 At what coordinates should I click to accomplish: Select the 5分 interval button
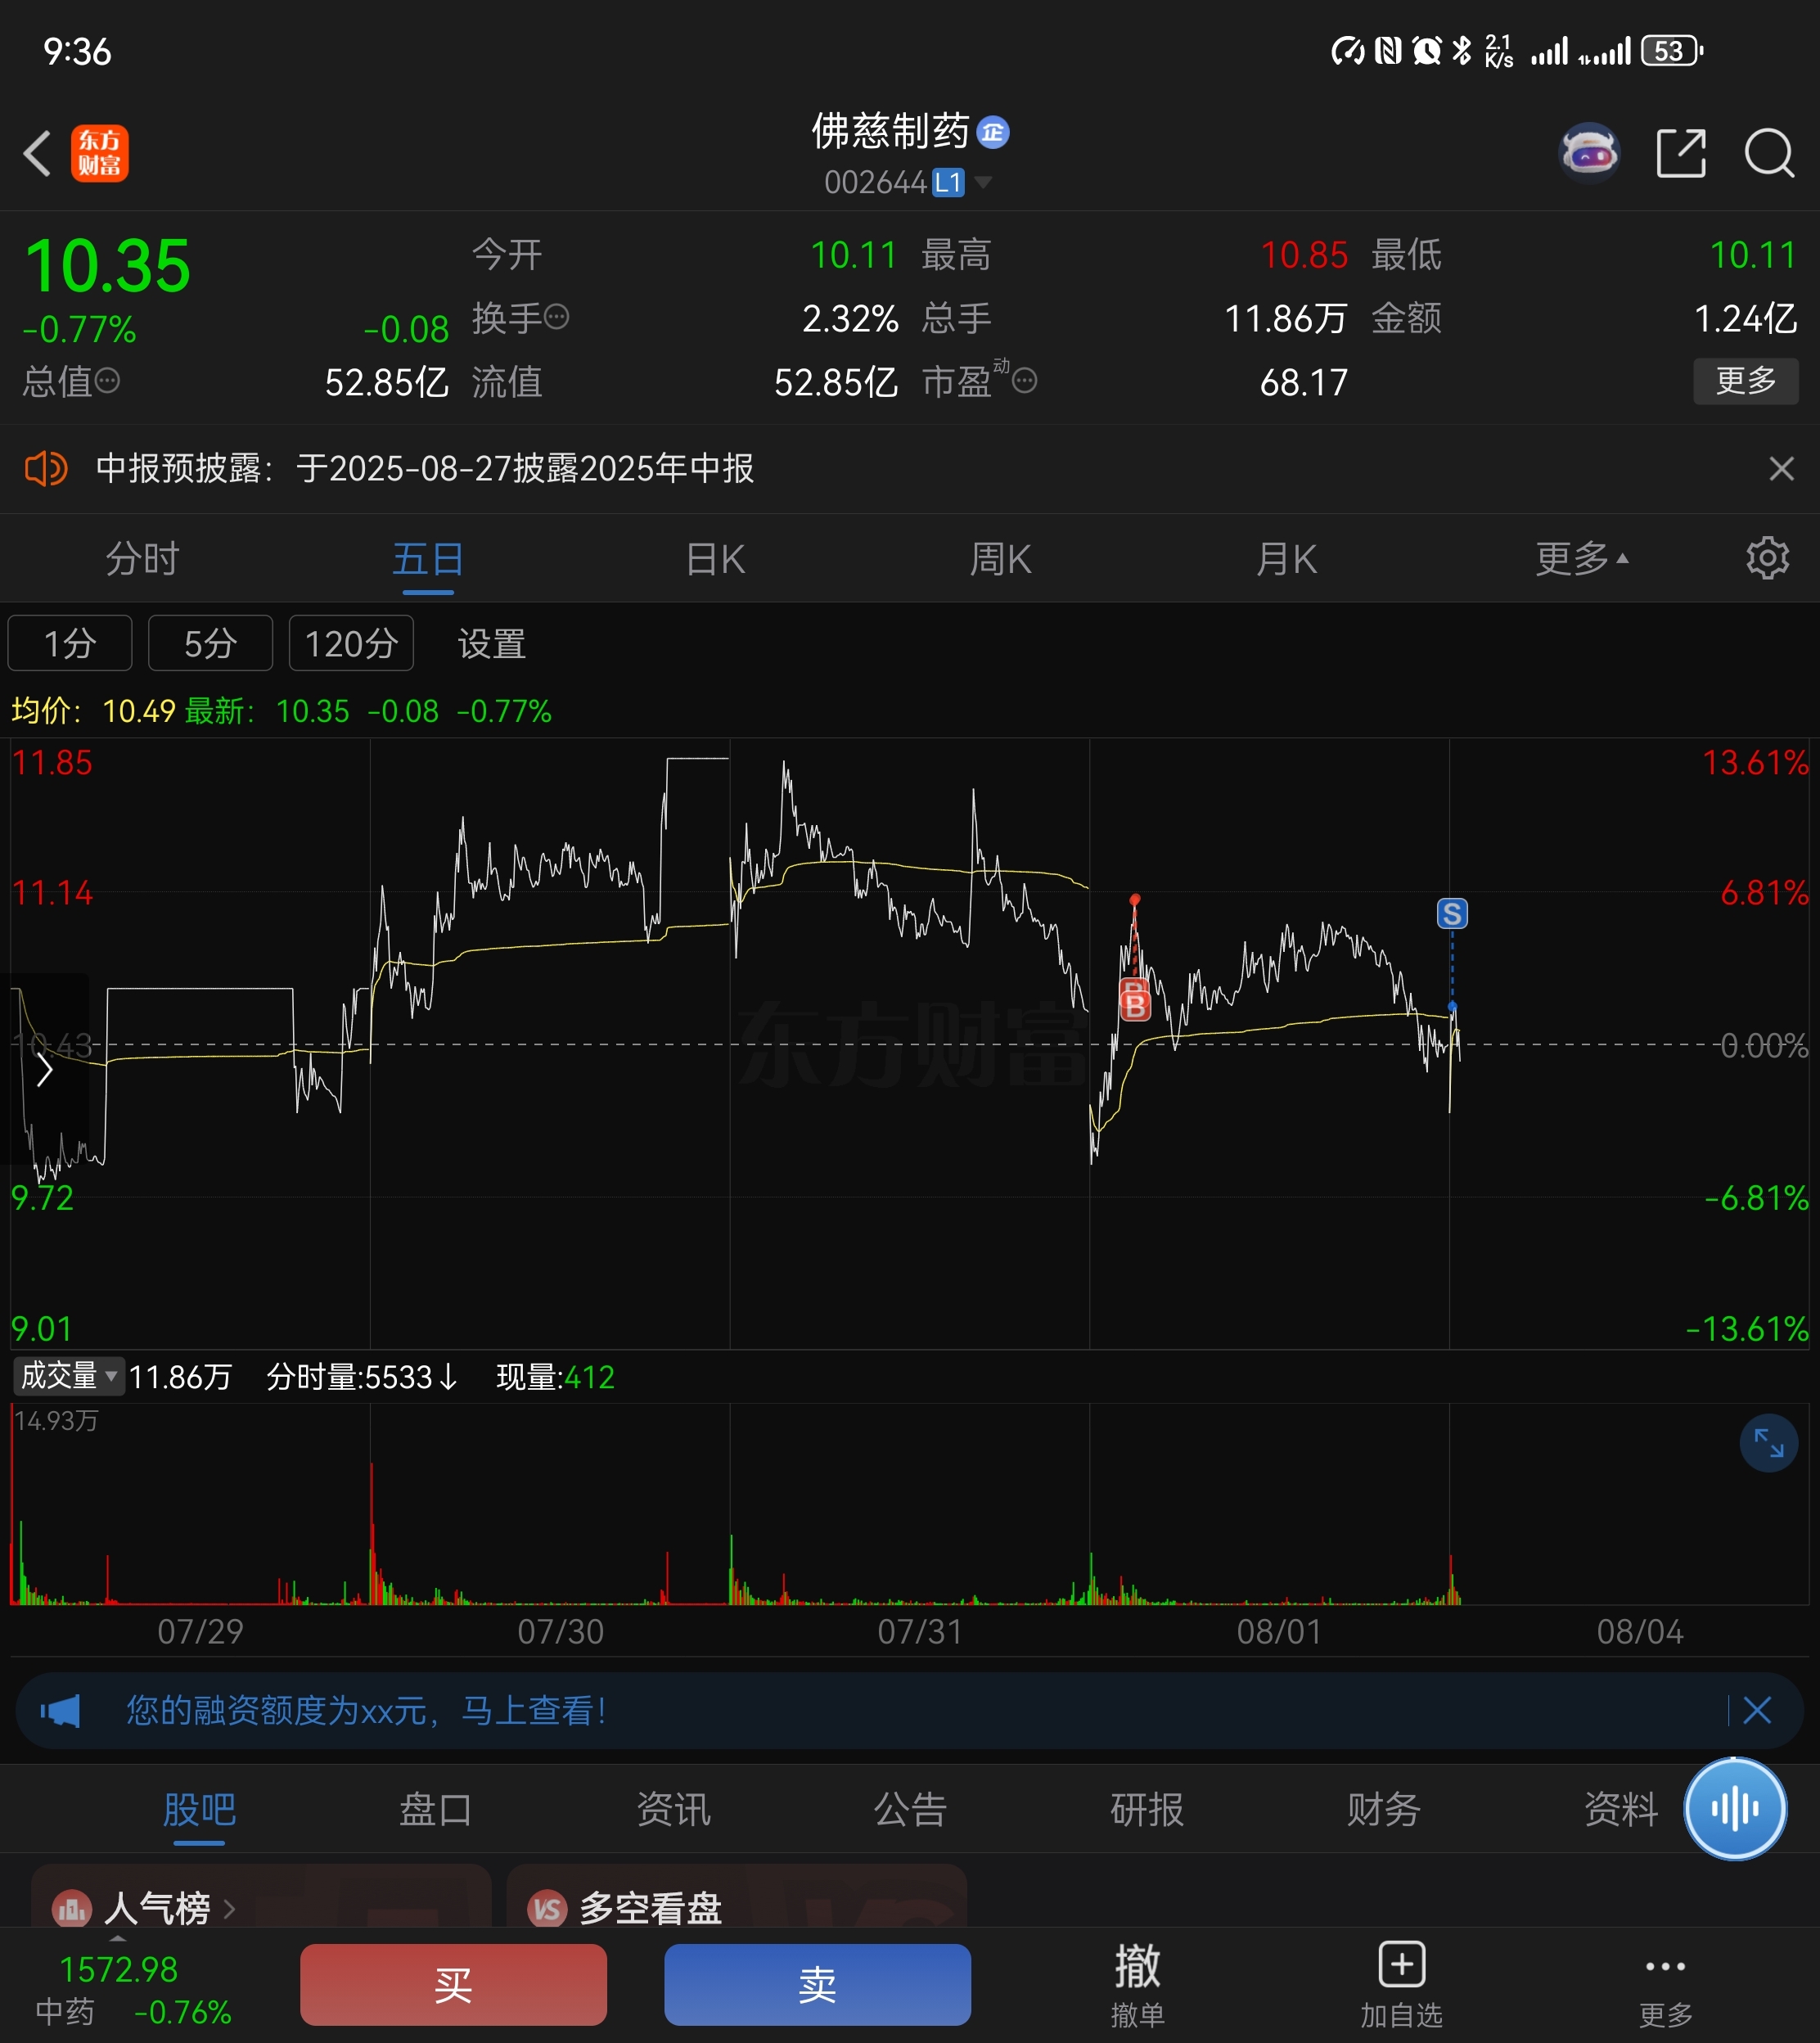click(x=210, y=643)
